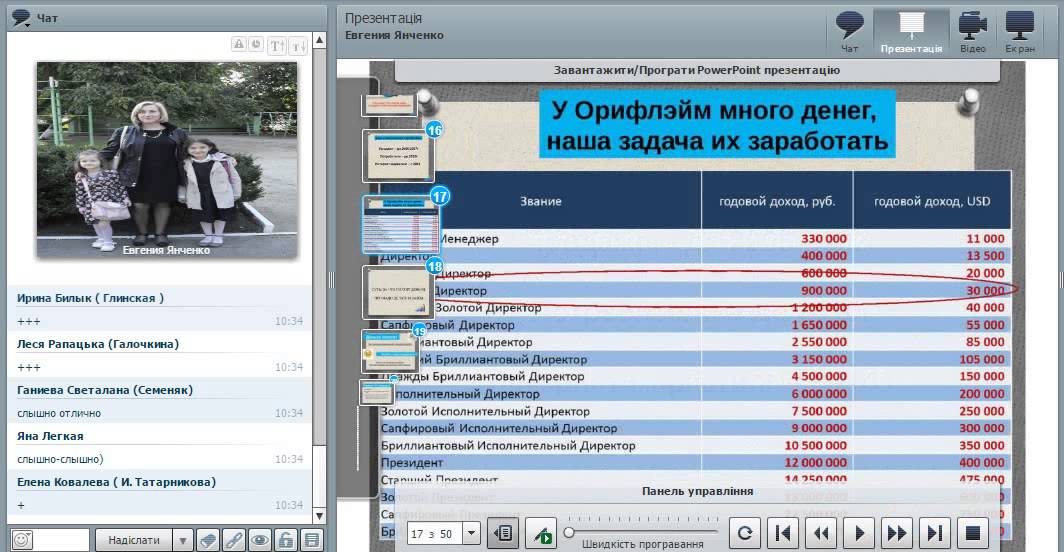Viewport: 1064px width, 552px height.
Task: Increase chat text size with T-up icon
Action: click(x=277, y=46)
